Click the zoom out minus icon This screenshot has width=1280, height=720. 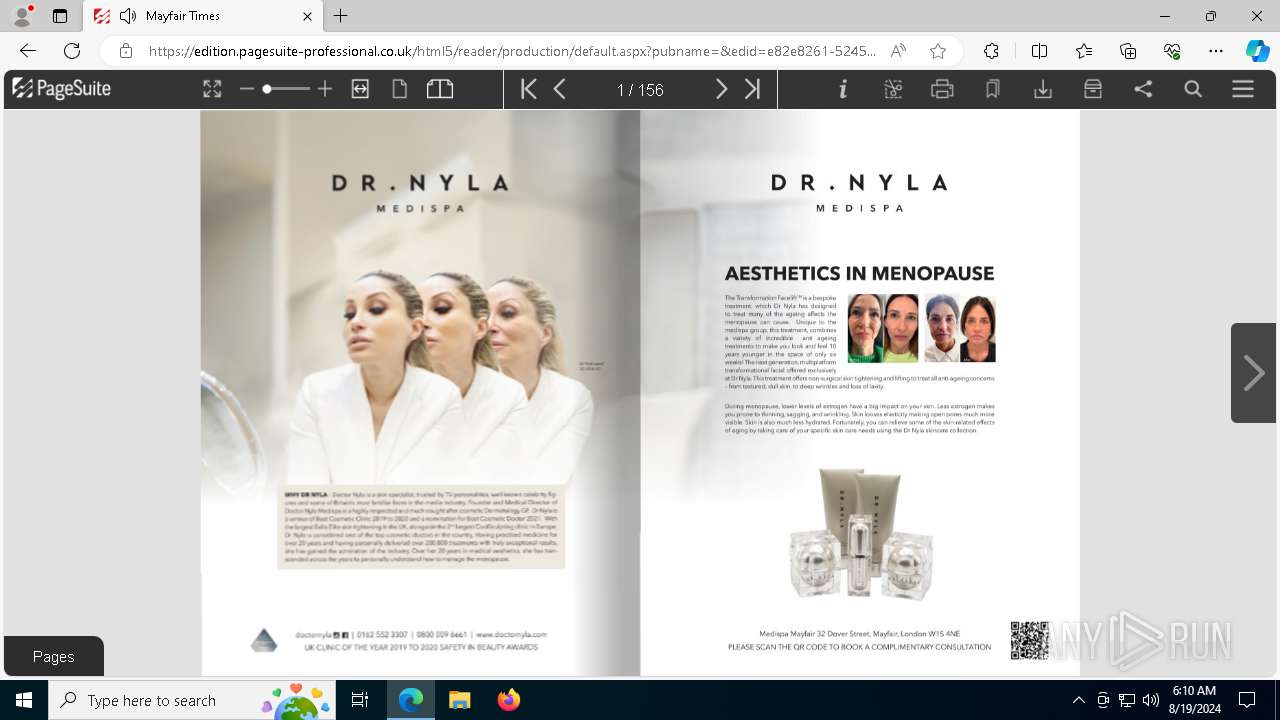(x=247, y=89)
